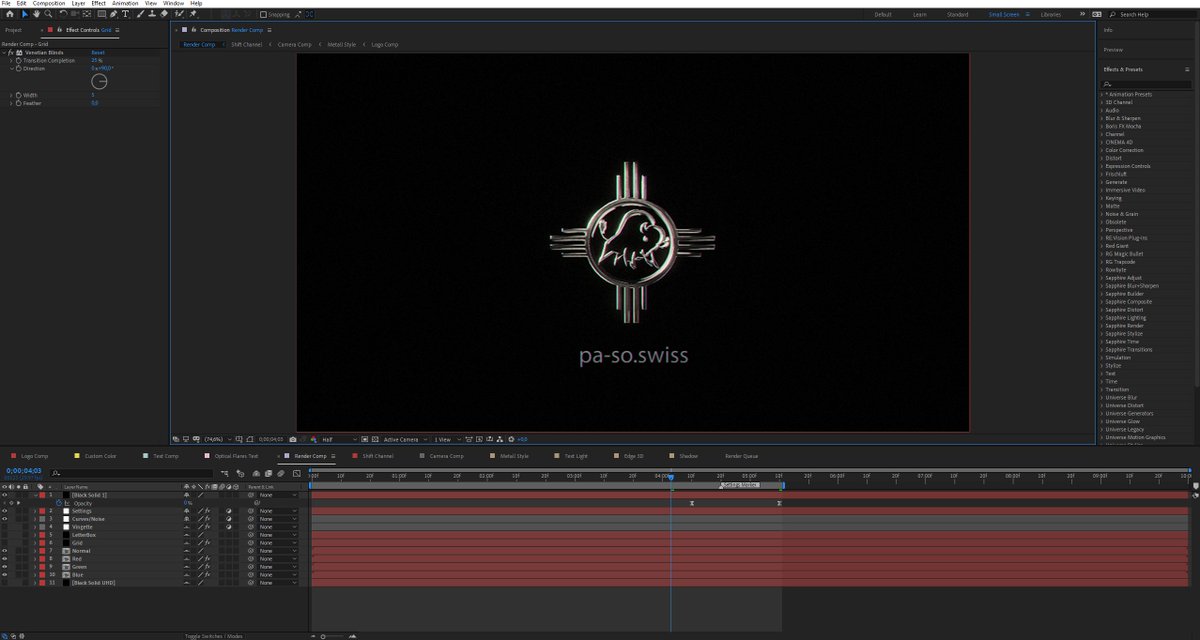This screenshot has height=640, width=1200.
Task: Open composition mini-flowchart icon in timeline
Action: coord(225,473)
